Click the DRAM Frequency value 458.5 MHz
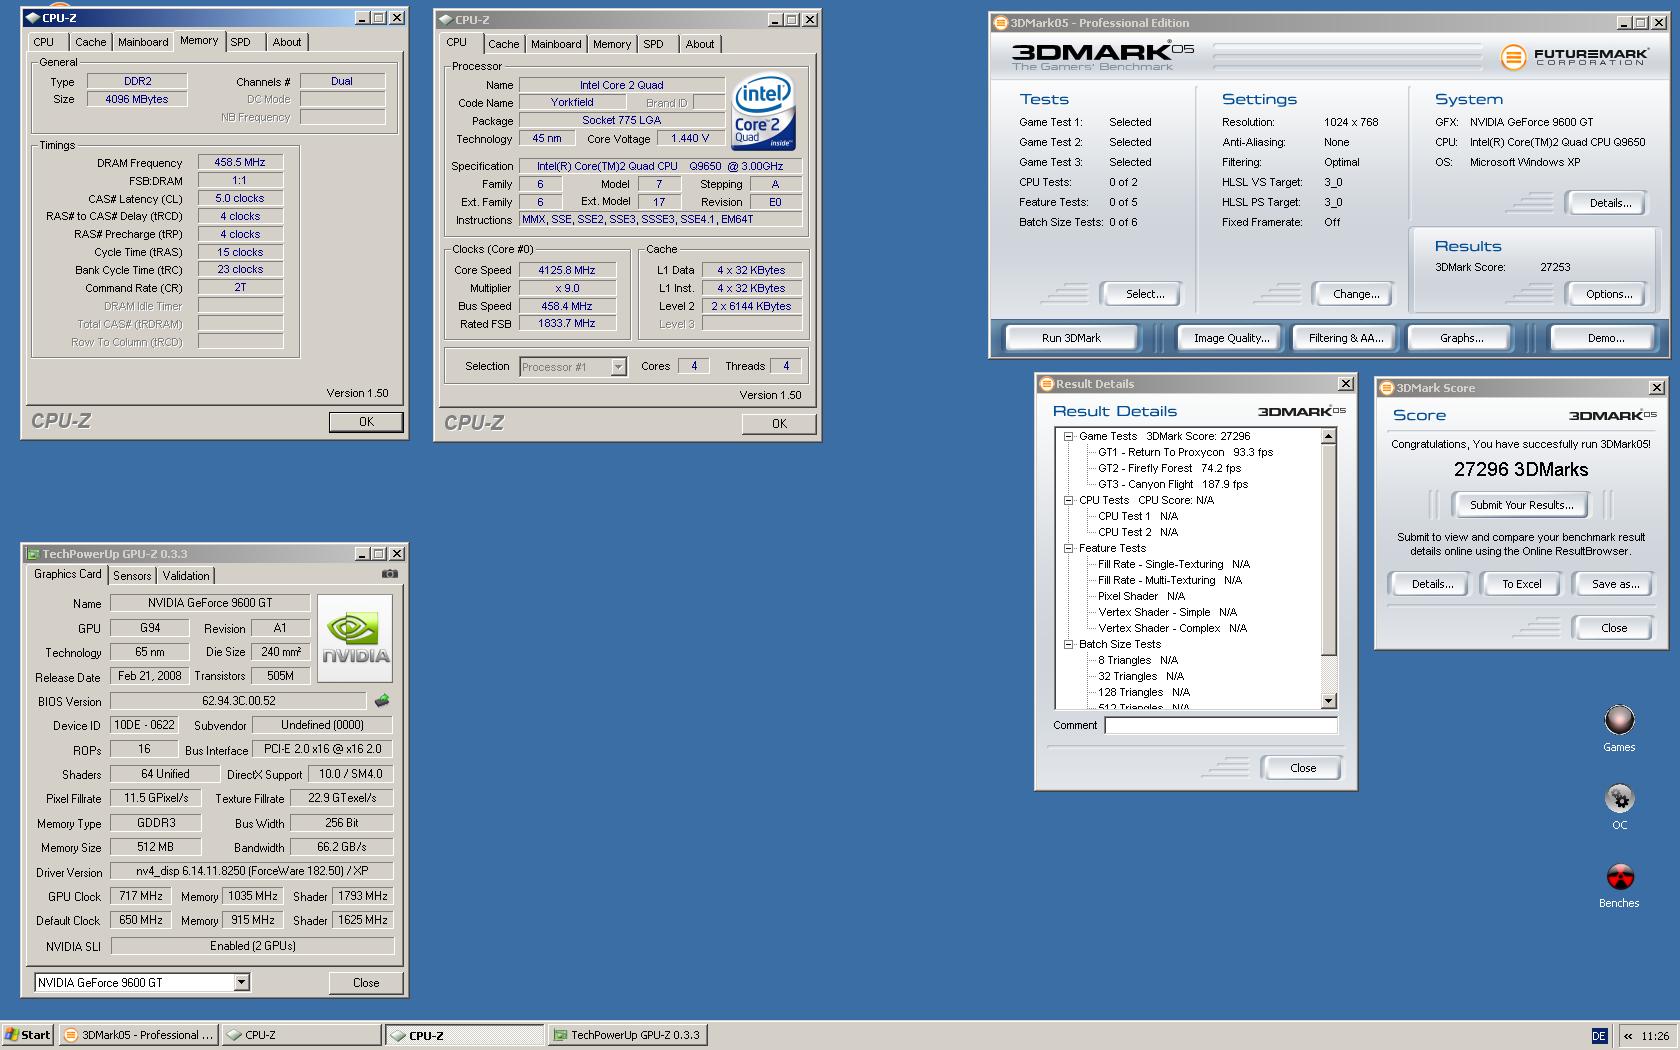The height and width of the screenshot is (1050, 1680). coord(240,162)
